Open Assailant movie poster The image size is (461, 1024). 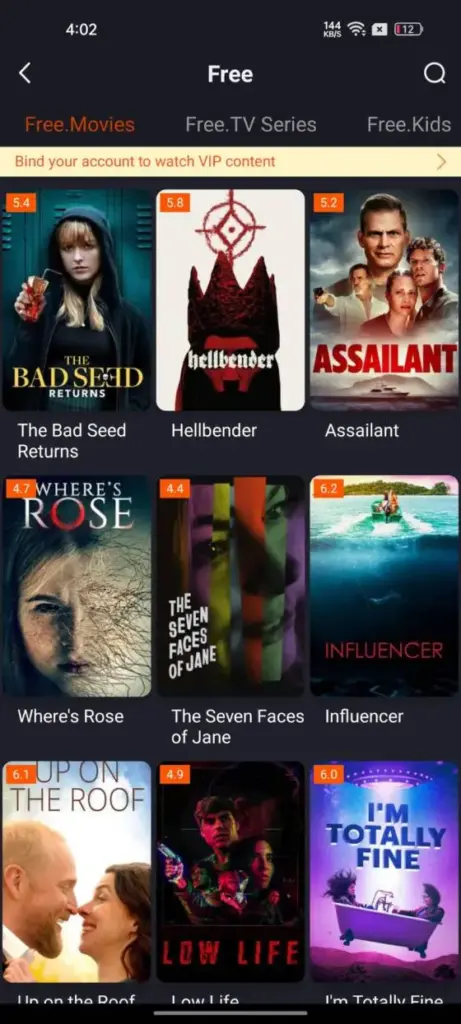[384, 300]
